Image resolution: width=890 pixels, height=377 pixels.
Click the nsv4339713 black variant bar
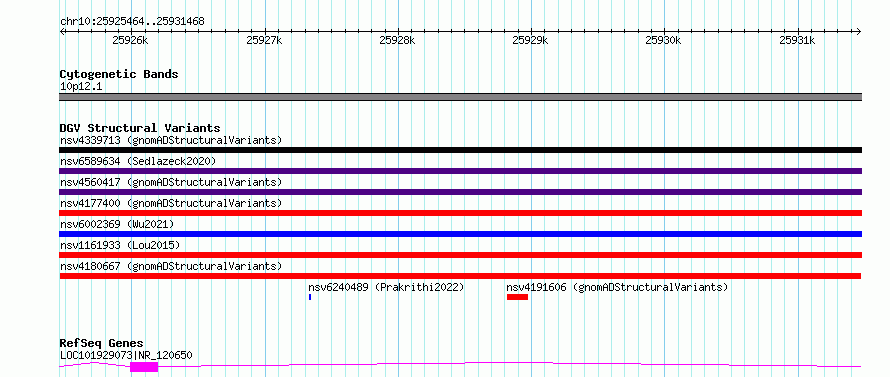[460, 150]
